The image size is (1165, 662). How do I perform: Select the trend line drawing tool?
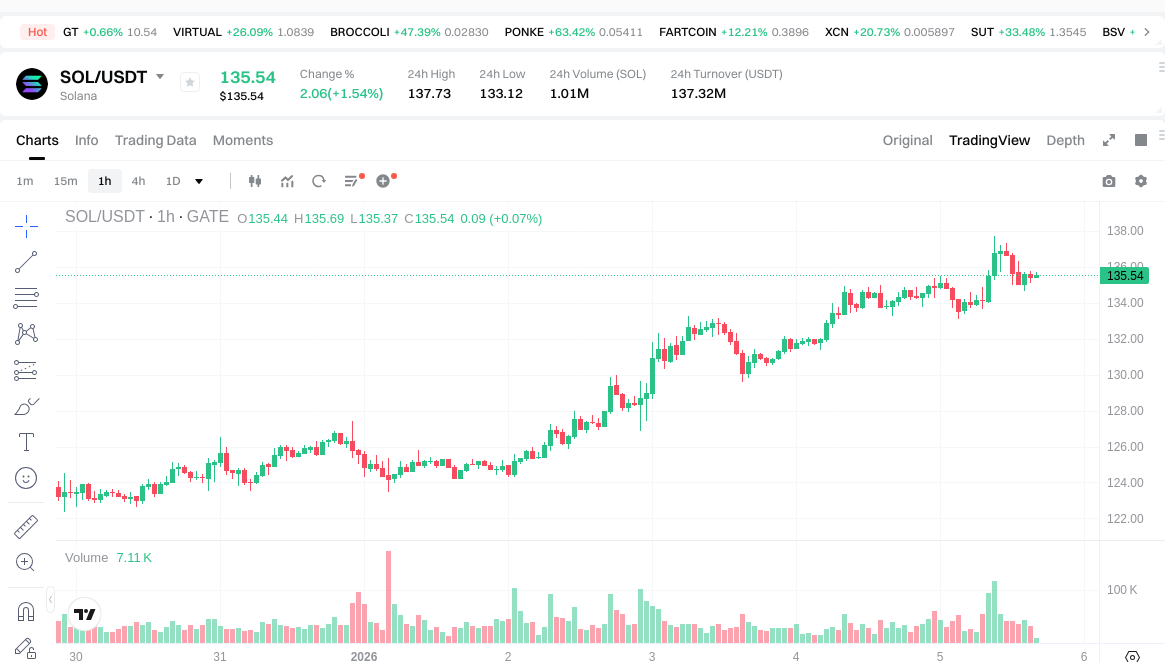pyautogui.click(x=26, y=262)
